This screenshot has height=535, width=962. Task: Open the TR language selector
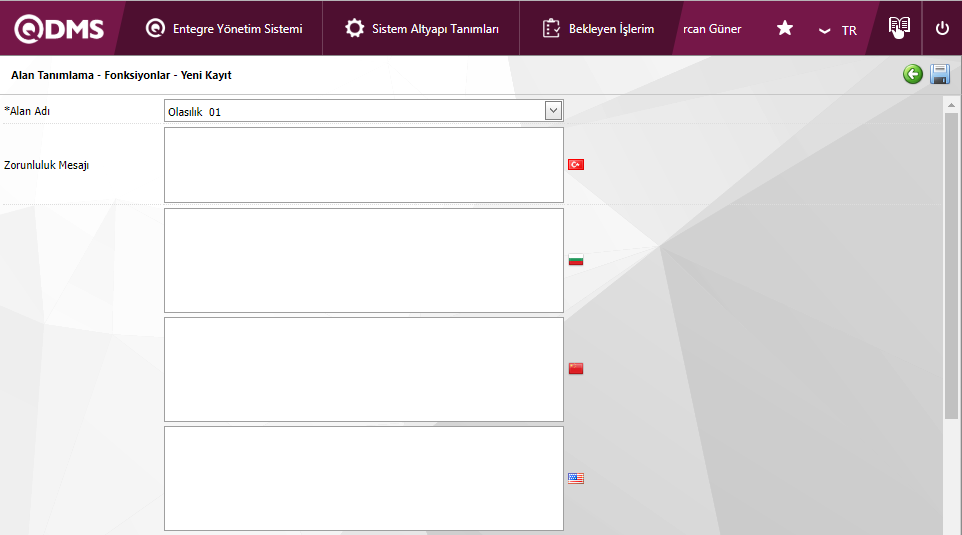click(x=838, y=30)
